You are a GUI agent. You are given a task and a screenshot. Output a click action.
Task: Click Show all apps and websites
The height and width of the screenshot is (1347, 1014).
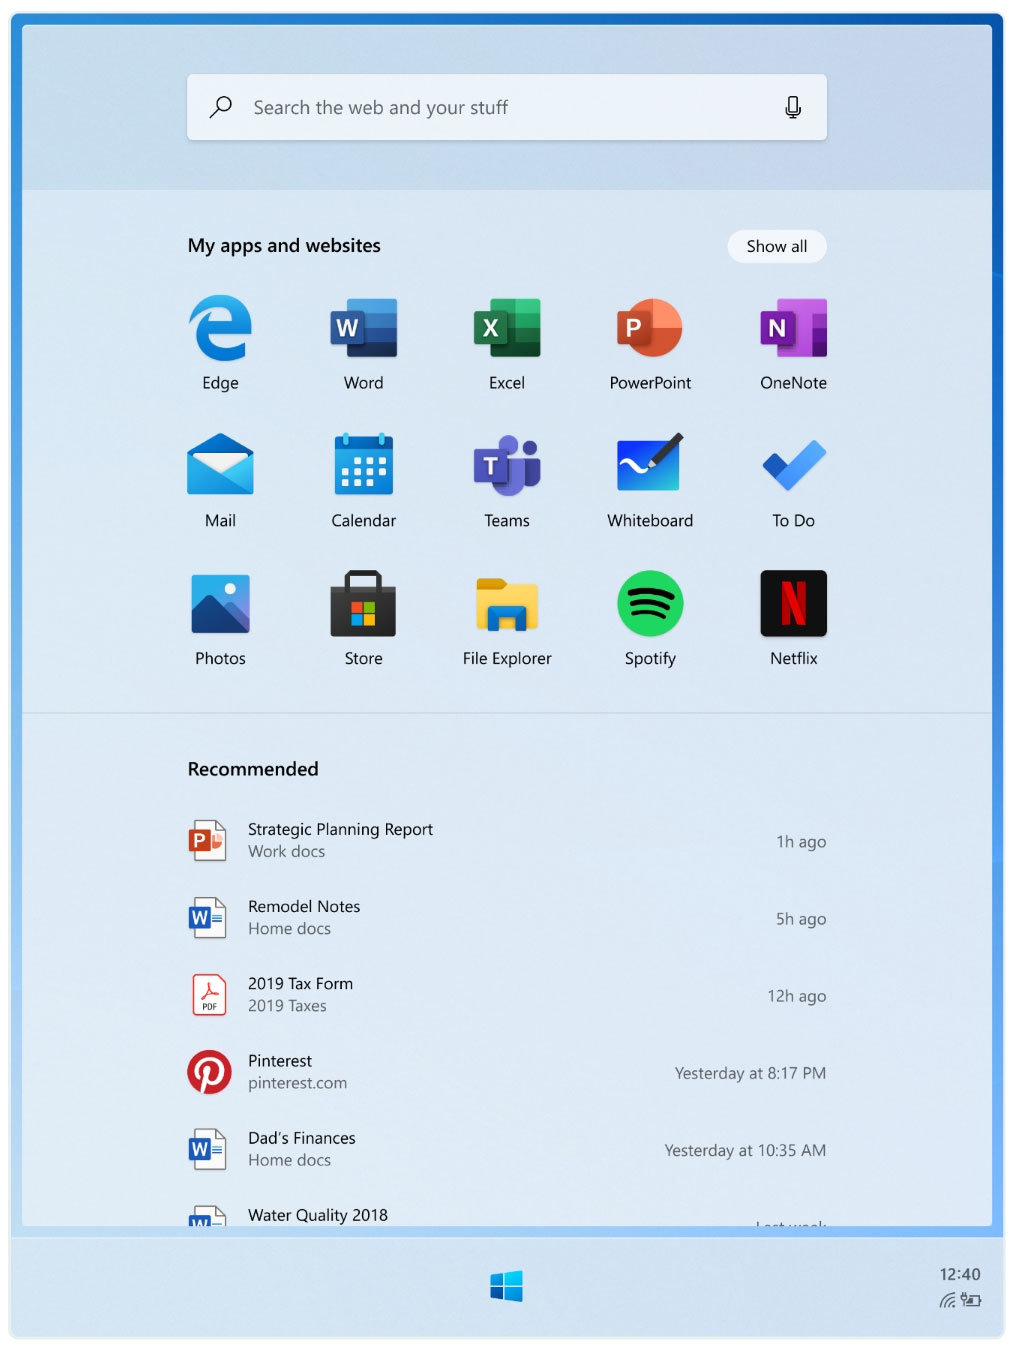(x=776, y=246)
